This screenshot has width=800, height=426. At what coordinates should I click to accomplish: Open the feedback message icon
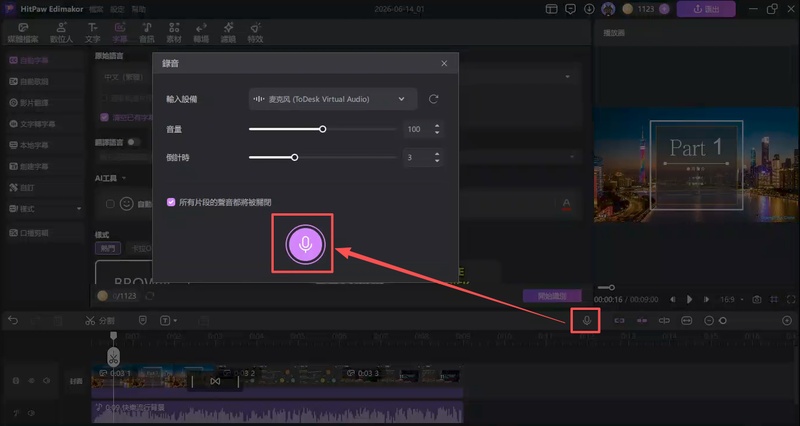570,9
